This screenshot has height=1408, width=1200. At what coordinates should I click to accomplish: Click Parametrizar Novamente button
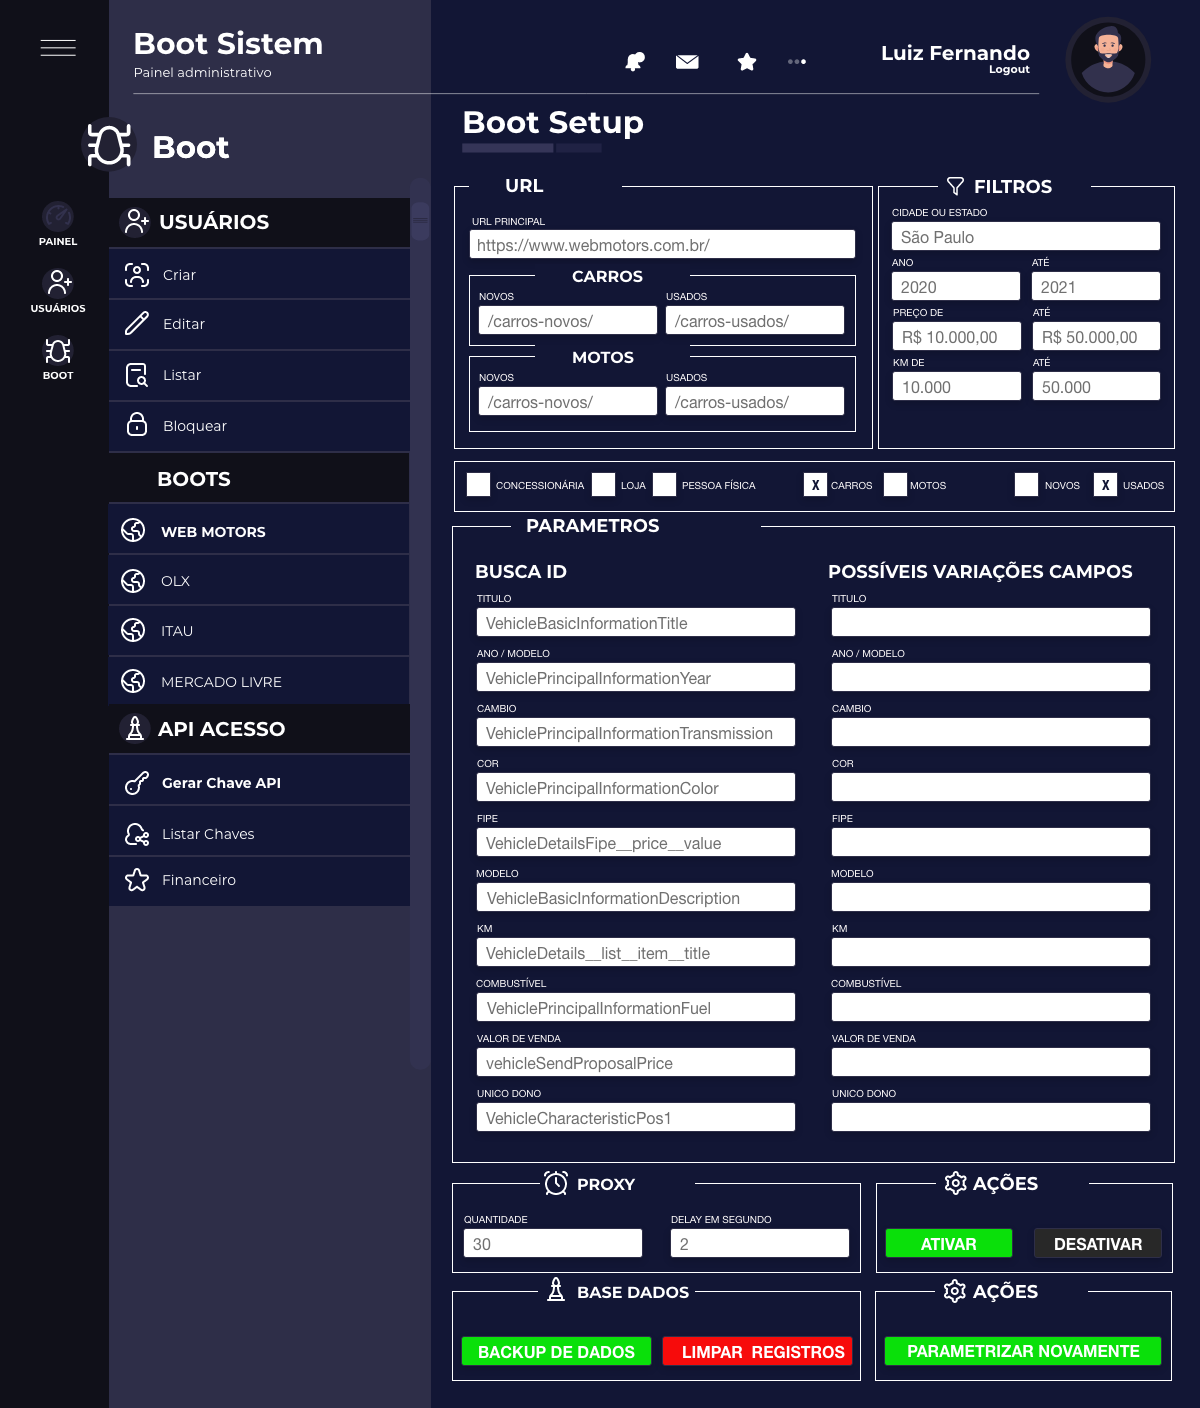click(1023, 1351)
